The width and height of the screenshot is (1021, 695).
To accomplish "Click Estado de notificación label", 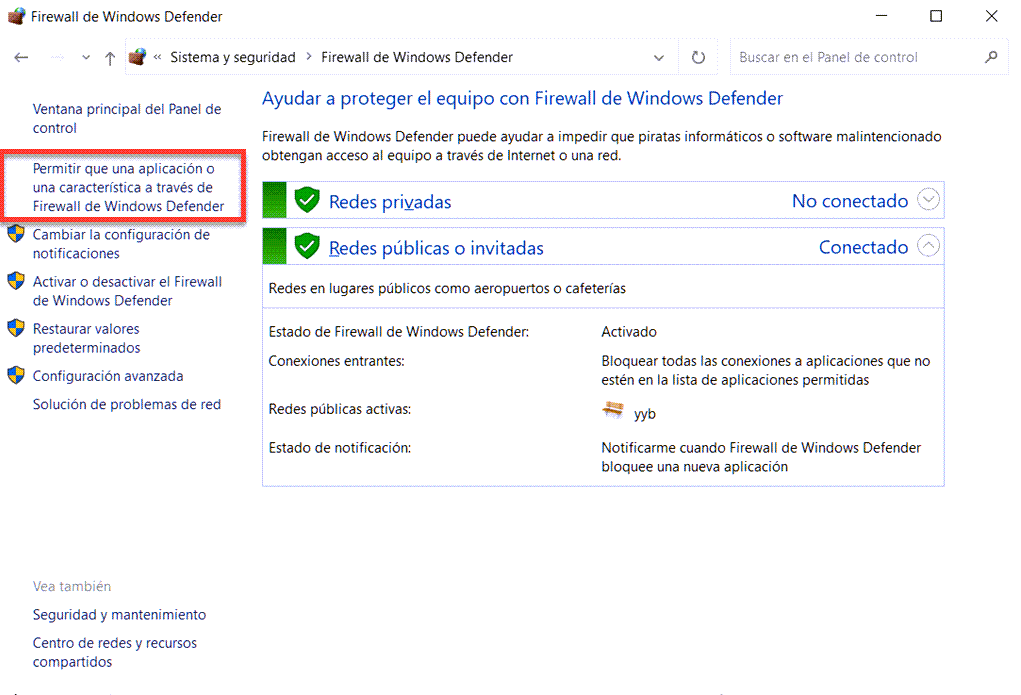I will click(340, 447).
